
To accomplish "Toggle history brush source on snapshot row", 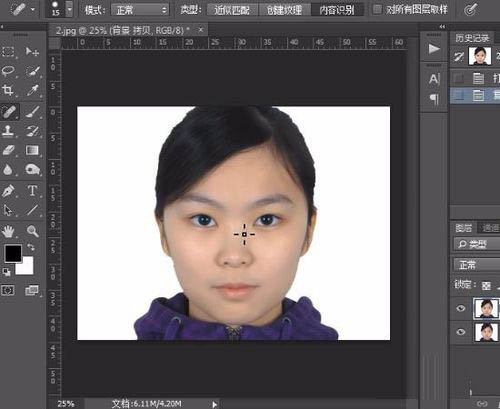I will click(x=459, y=57).
